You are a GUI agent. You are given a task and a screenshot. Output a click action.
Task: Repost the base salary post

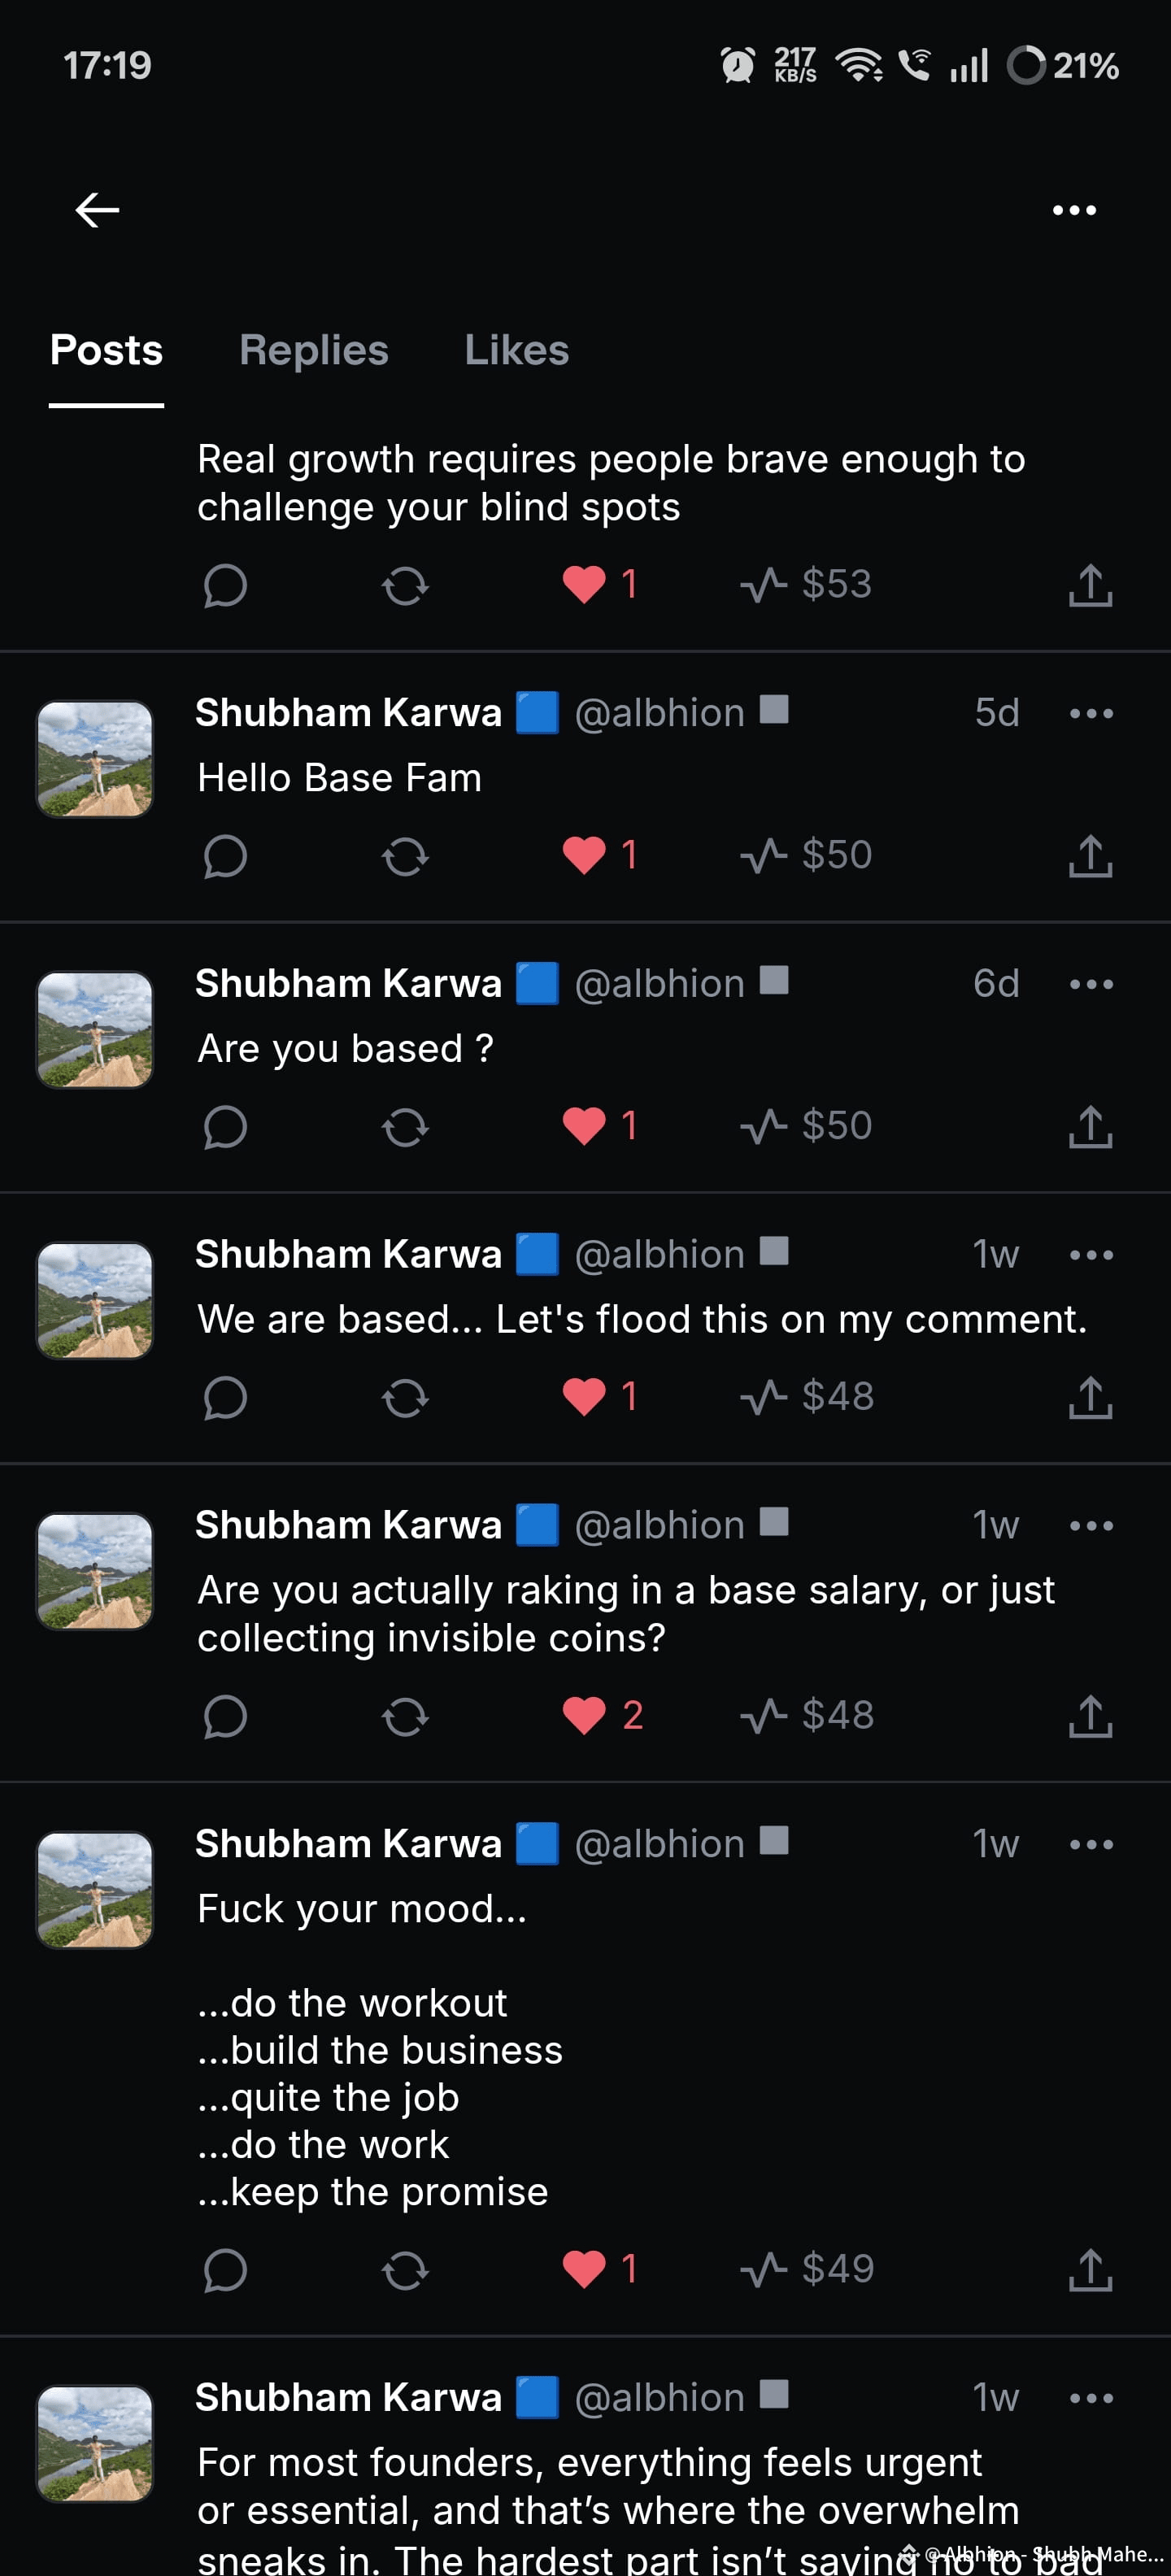coord(405,1717)
